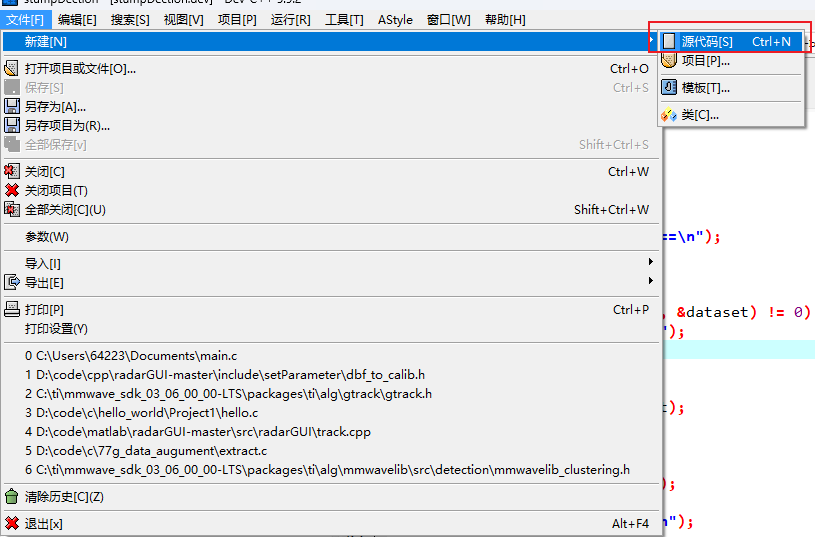
Task: Select 导出[E] Export entry
Action: pos(331,282)
